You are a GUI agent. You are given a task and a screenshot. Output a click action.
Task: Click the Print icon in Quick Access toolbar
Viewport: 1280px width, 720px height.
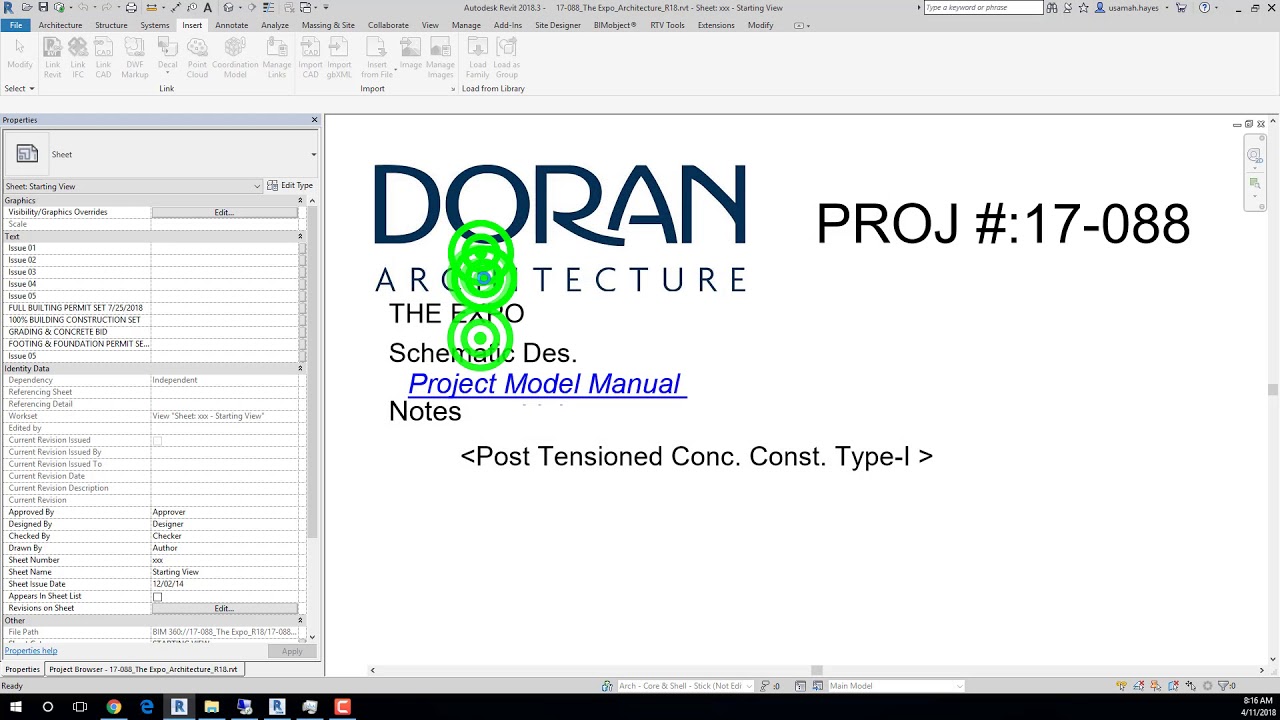pos(131,7)
